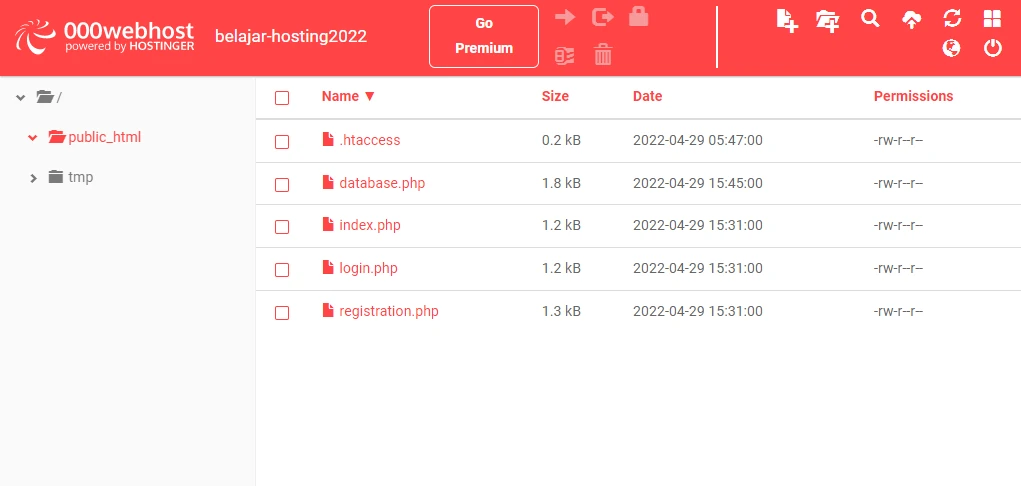This screenshot has width=1021, height=486.
Task: Click the 0.2 kB size value
Action: coord(561,140)
